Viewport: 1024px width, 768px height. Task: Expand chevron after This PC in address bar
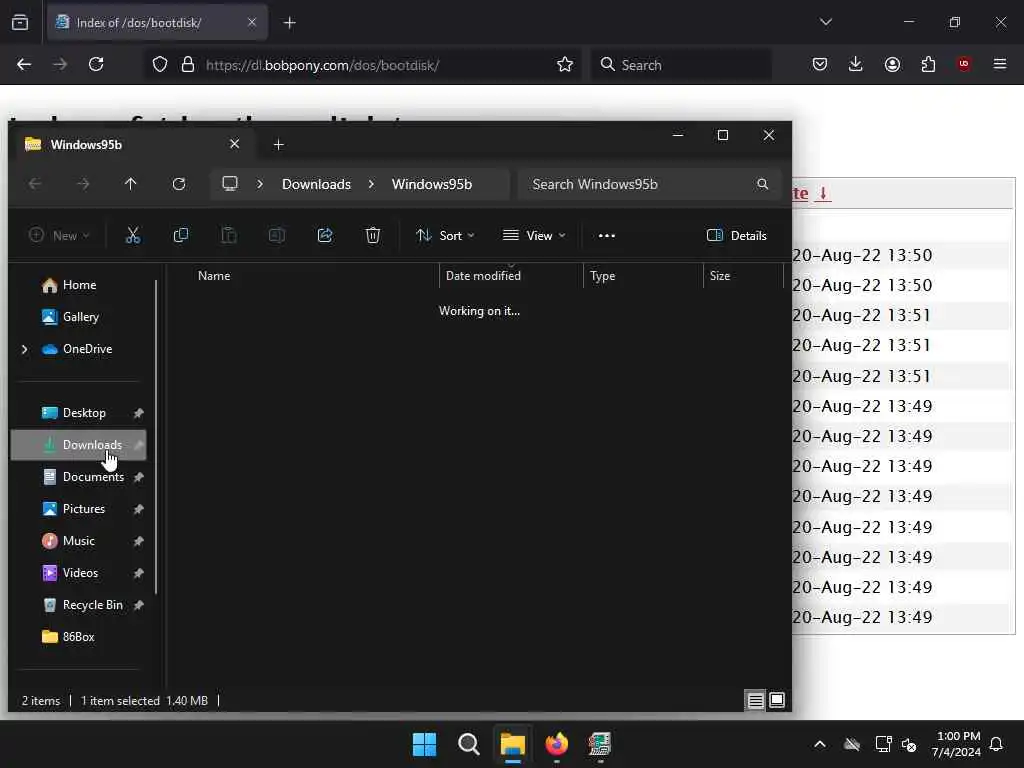tap(260, 184)
